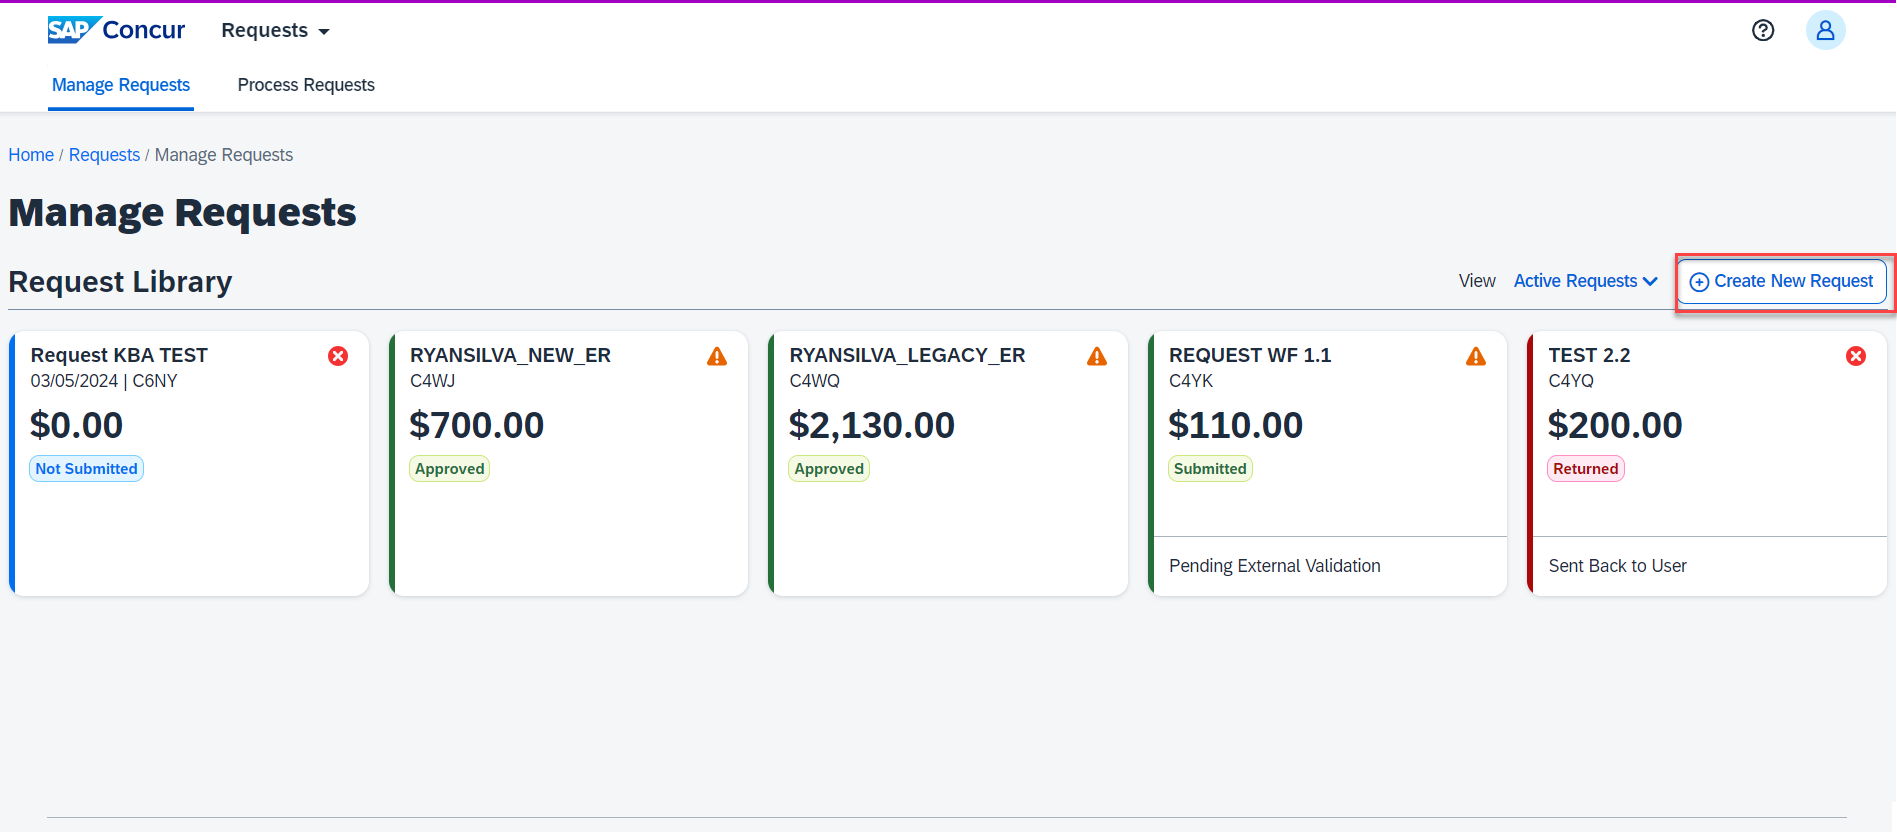Go to Home breadcrumb link

click(31, 155)
